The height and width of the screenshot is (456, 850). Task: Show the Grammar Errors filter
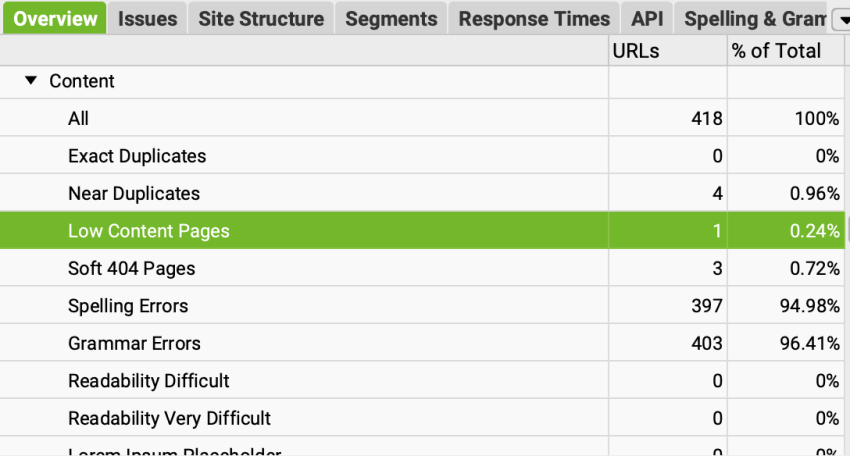click(134, 344)
